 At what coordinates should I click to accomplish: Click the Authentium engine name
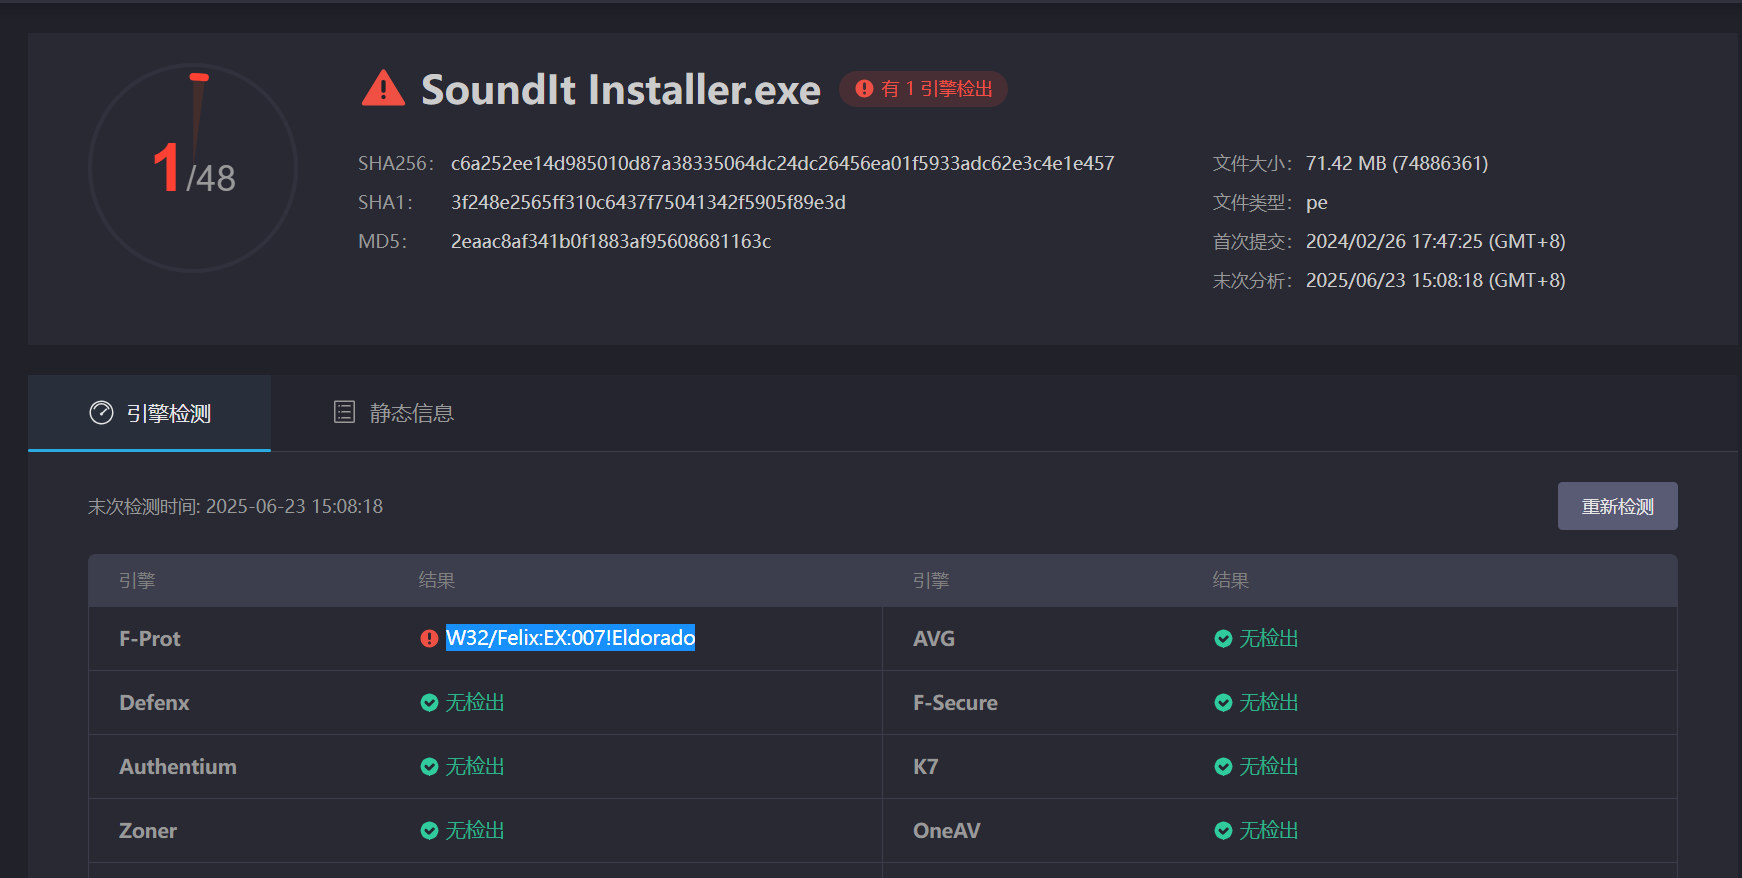point(178,766)
